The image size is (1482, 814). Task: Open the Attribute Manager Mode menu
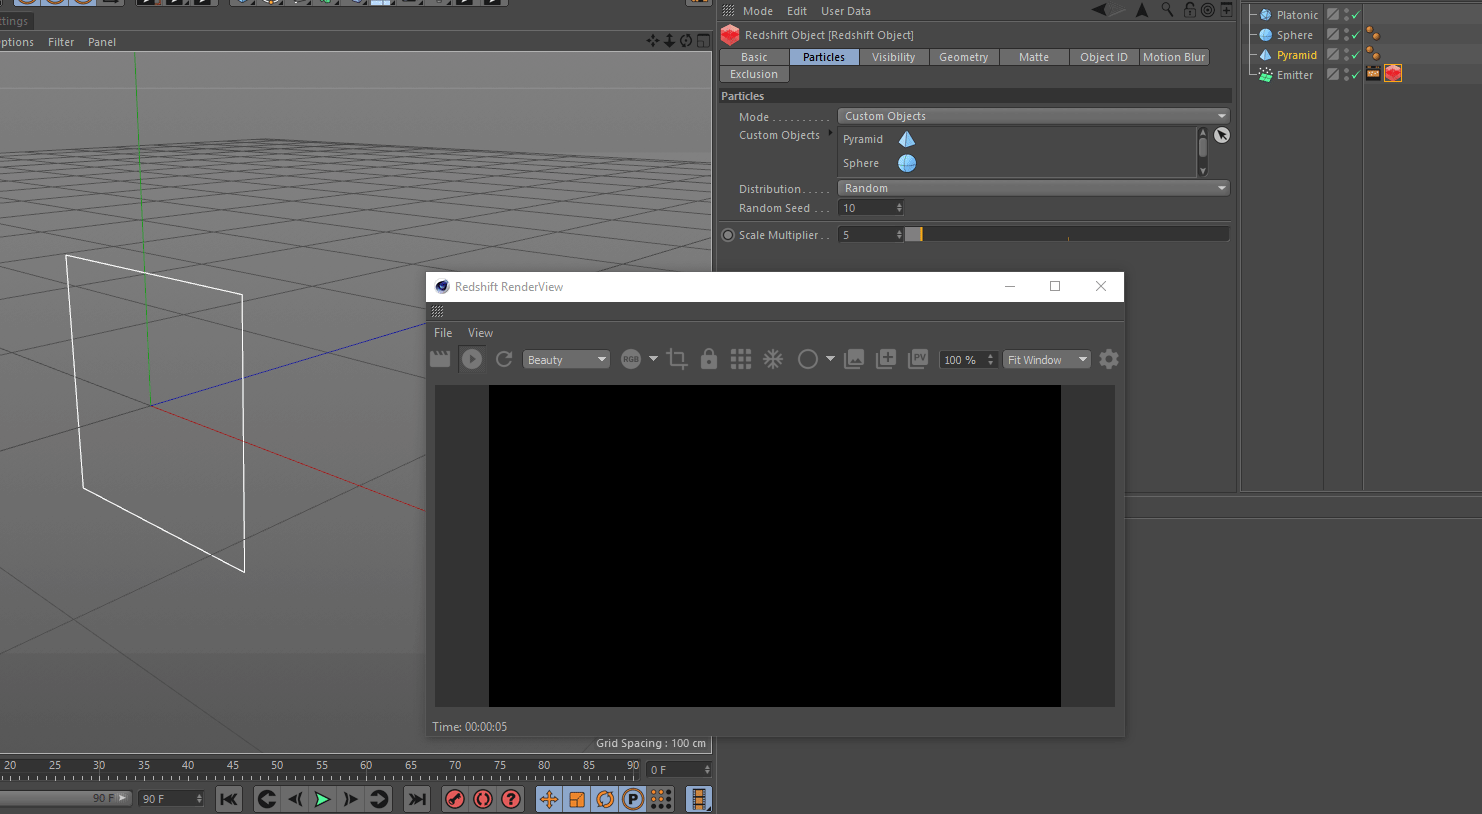758,11
